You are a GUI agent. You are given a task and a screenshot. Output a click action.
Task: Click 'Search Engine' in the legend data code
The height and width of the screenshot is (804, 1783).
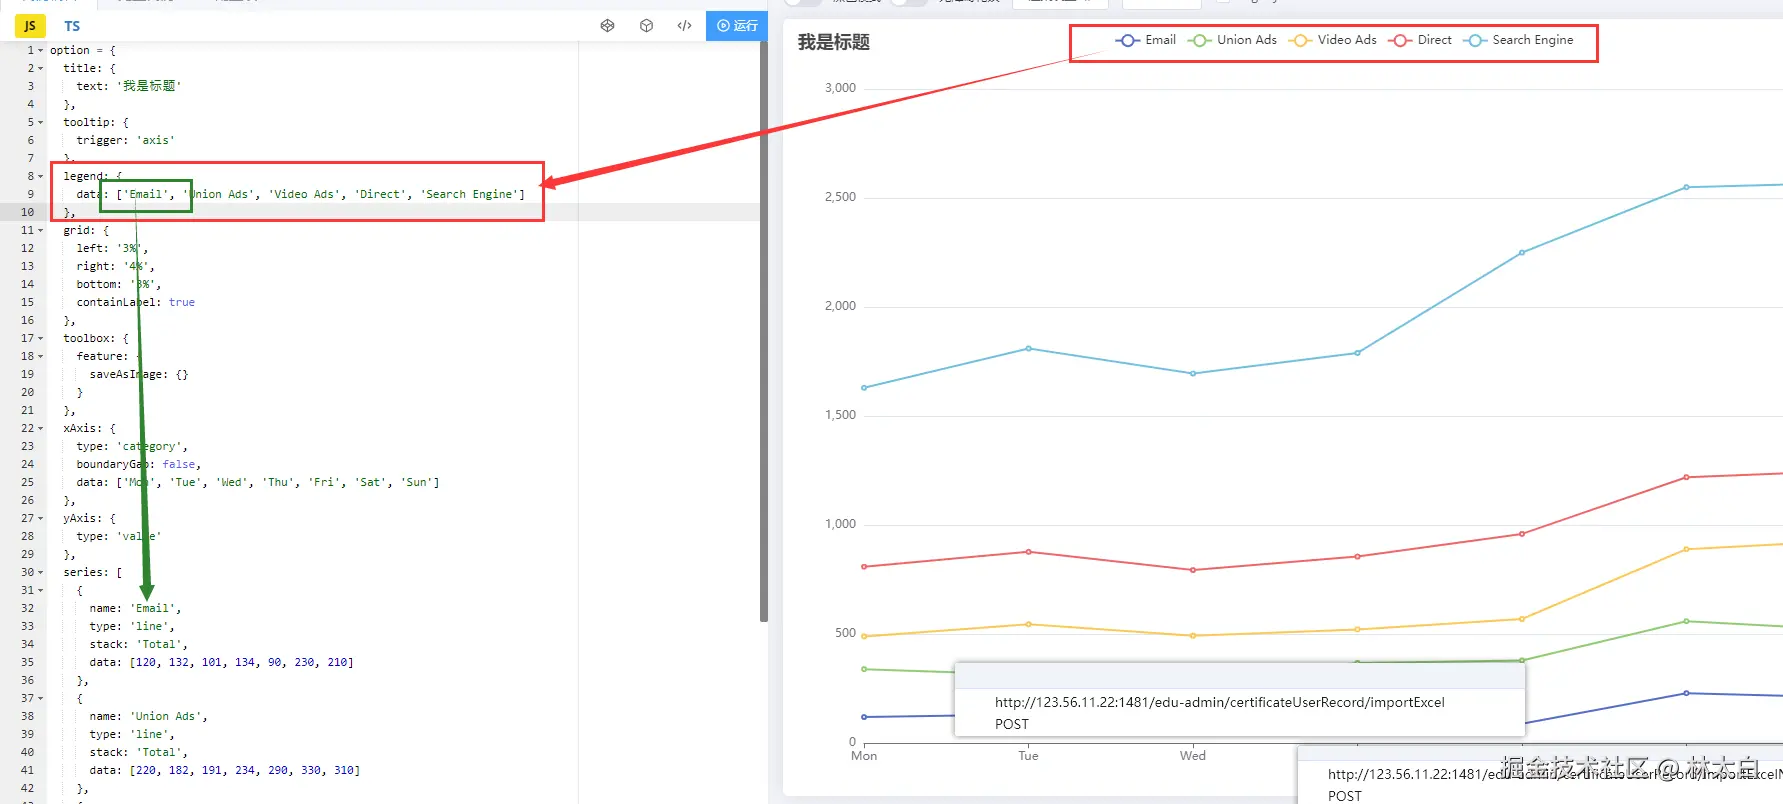pos(469,194)
